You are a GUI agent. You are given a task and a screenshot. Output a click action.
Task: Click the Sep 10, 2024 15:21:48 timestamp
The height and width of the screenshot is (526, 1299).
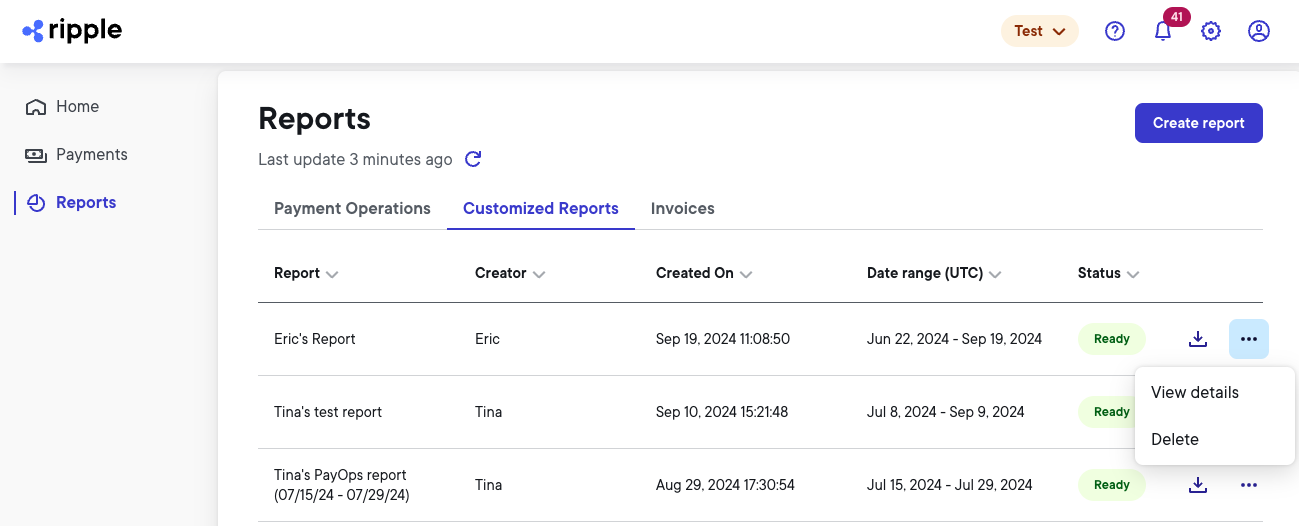(x=722, y=412)
